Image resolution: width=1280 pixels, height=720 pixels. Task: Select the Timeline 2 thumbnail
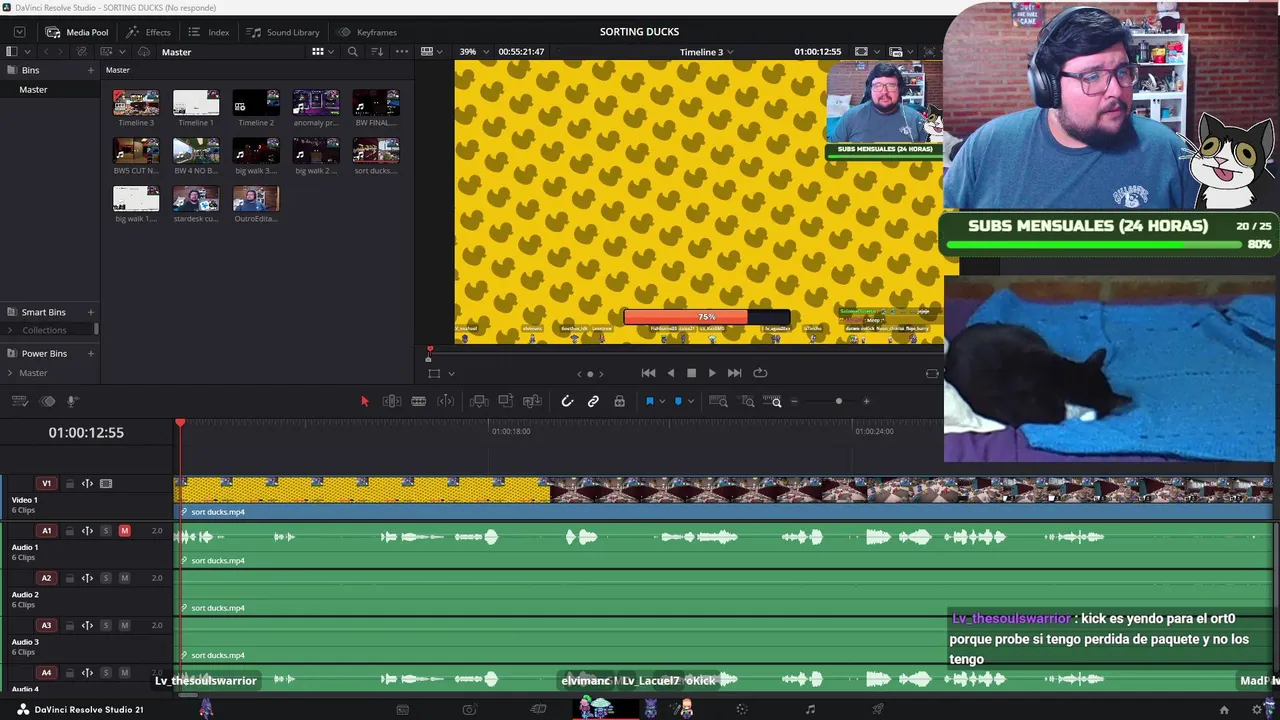coord(256,103)
